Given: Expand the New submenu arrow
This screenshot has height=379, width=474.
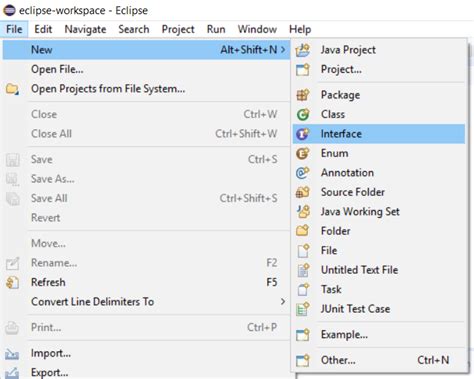Looking at the screenshot, I should click(x=283, y=50).
